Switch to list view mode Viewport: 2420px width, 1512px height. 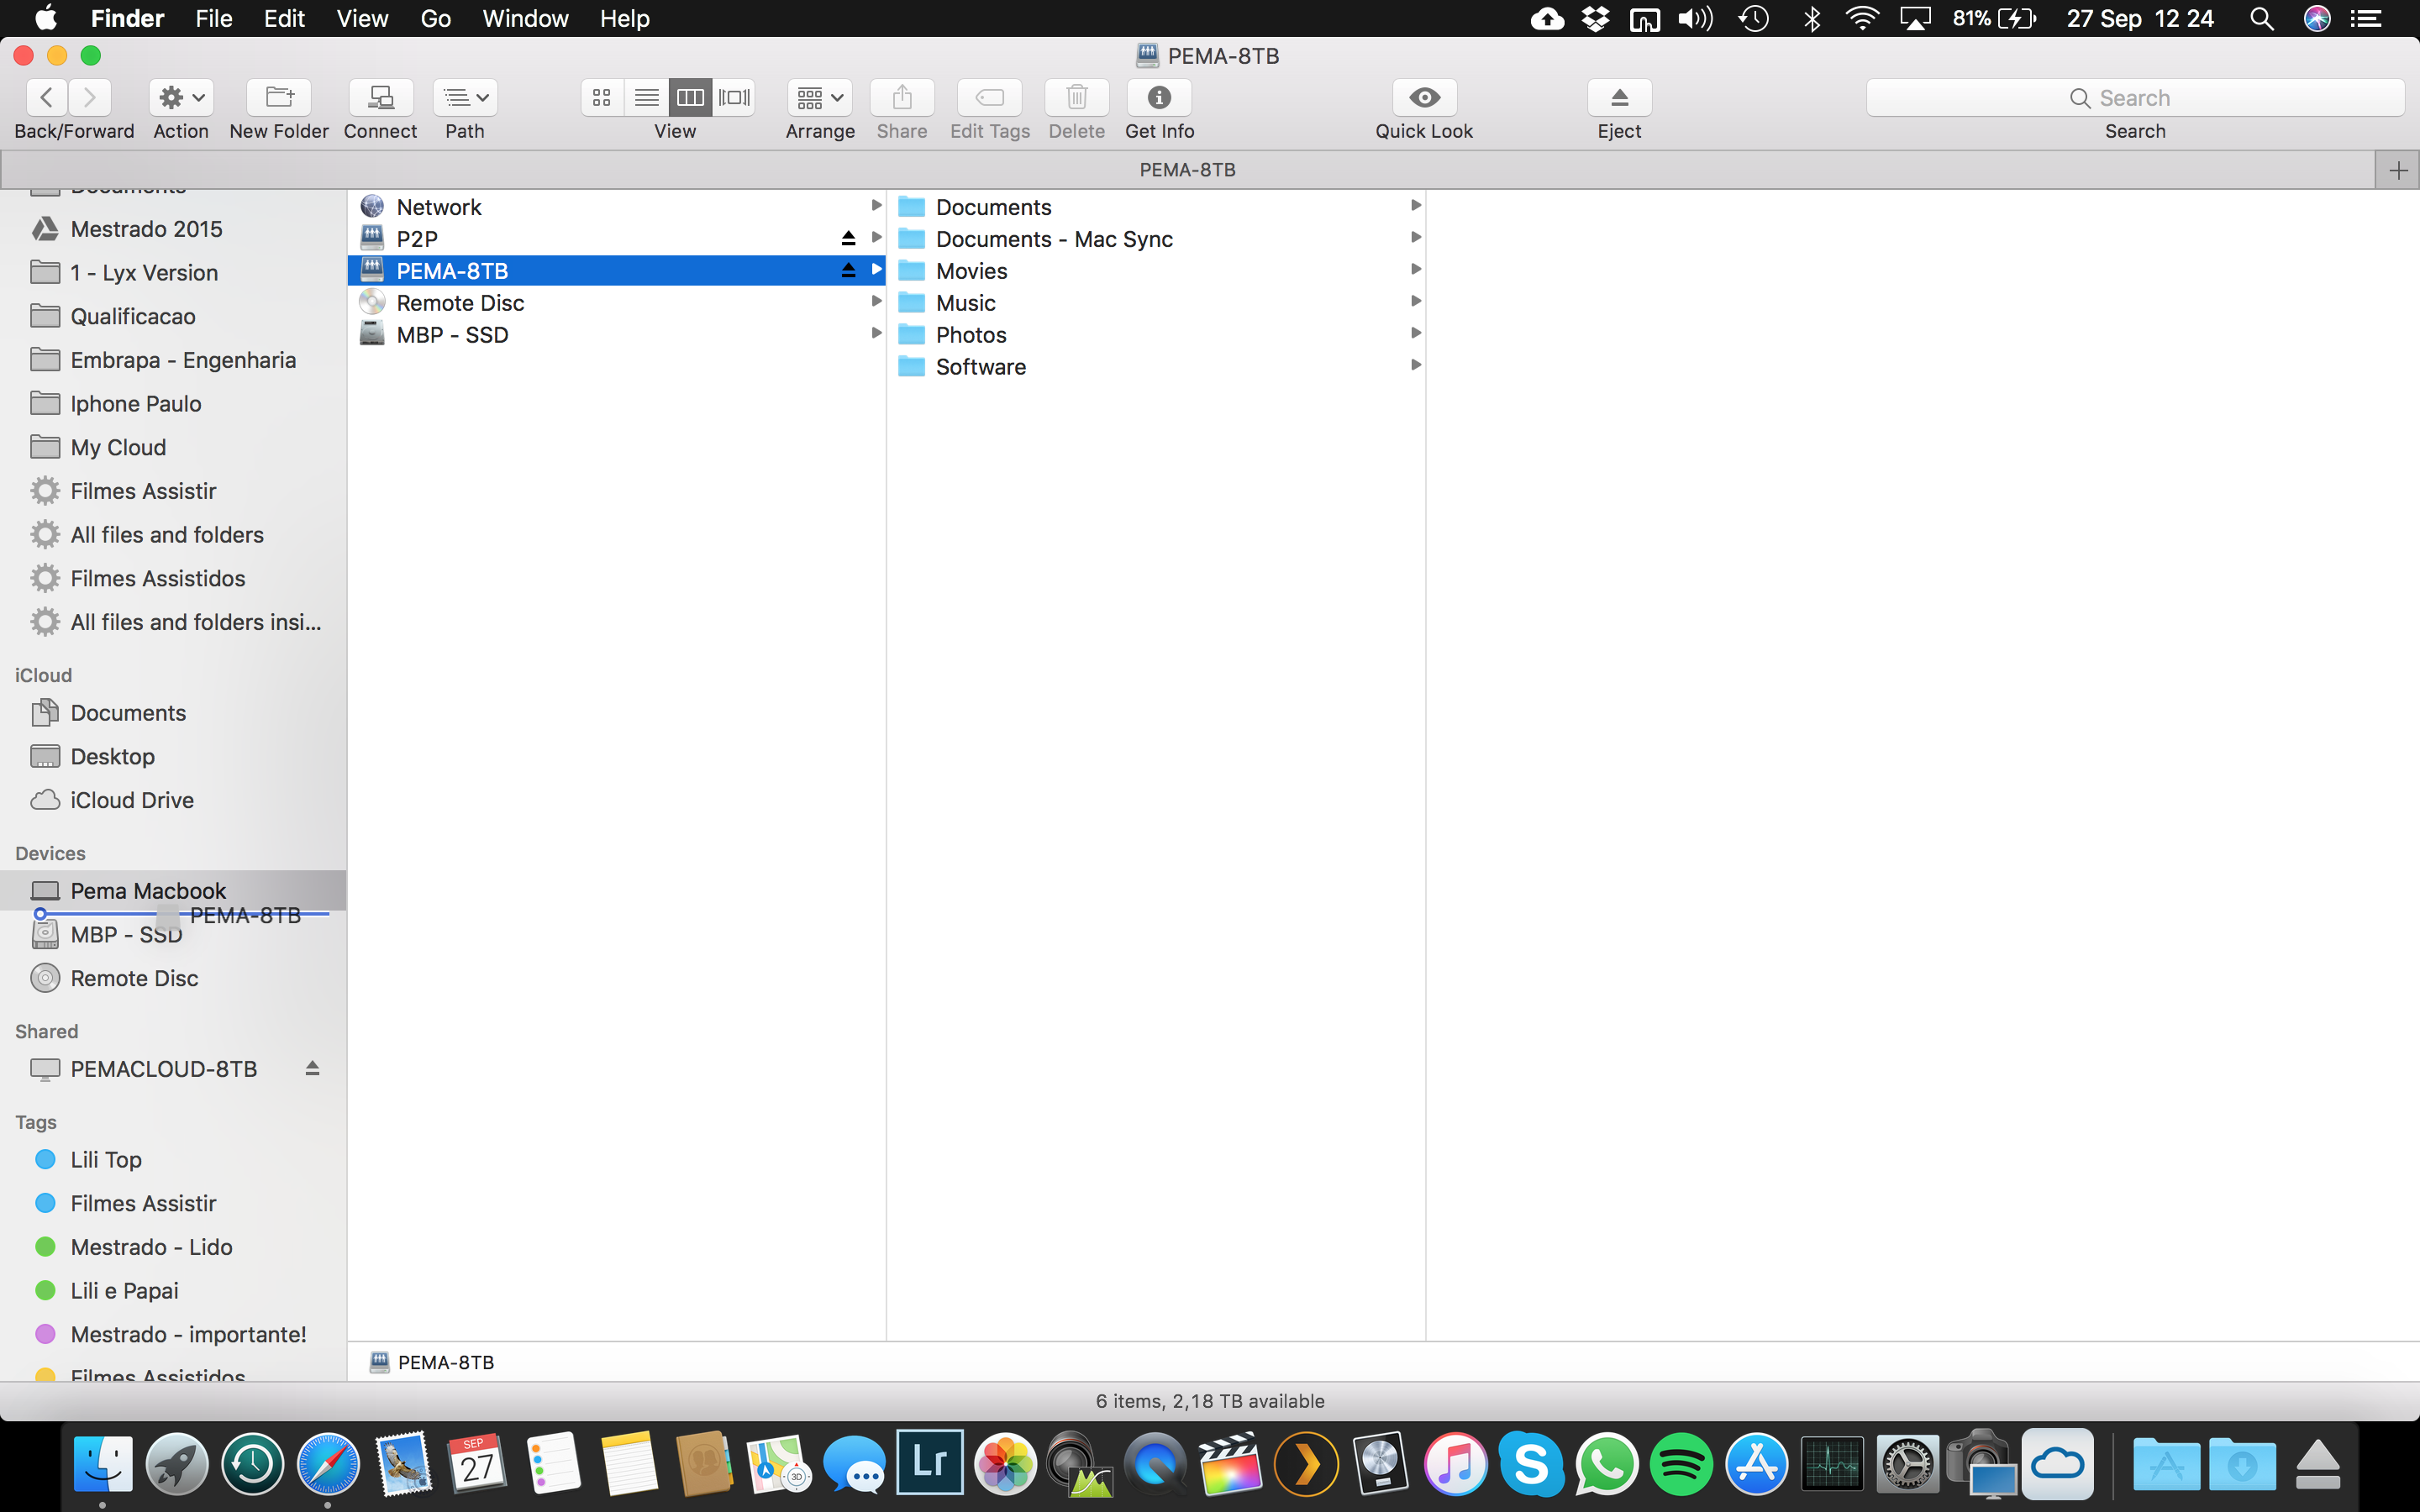(645, 97)
